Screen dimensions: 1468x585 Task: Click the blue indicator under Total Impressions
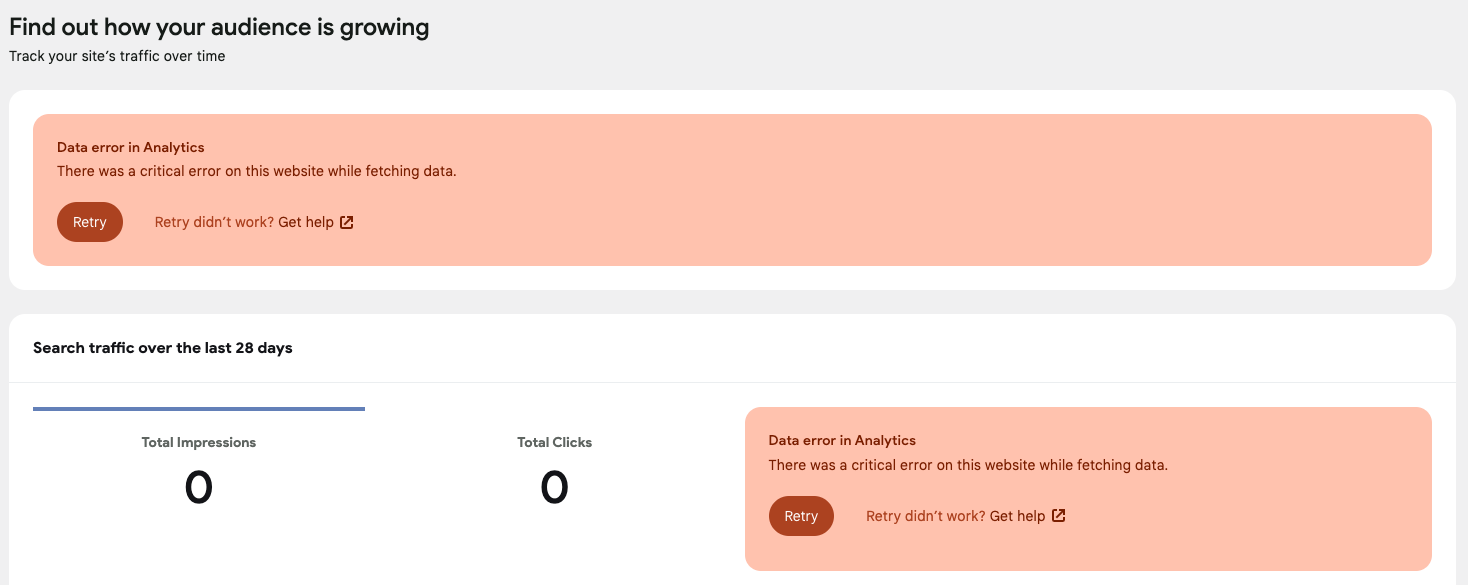[198, 409]
